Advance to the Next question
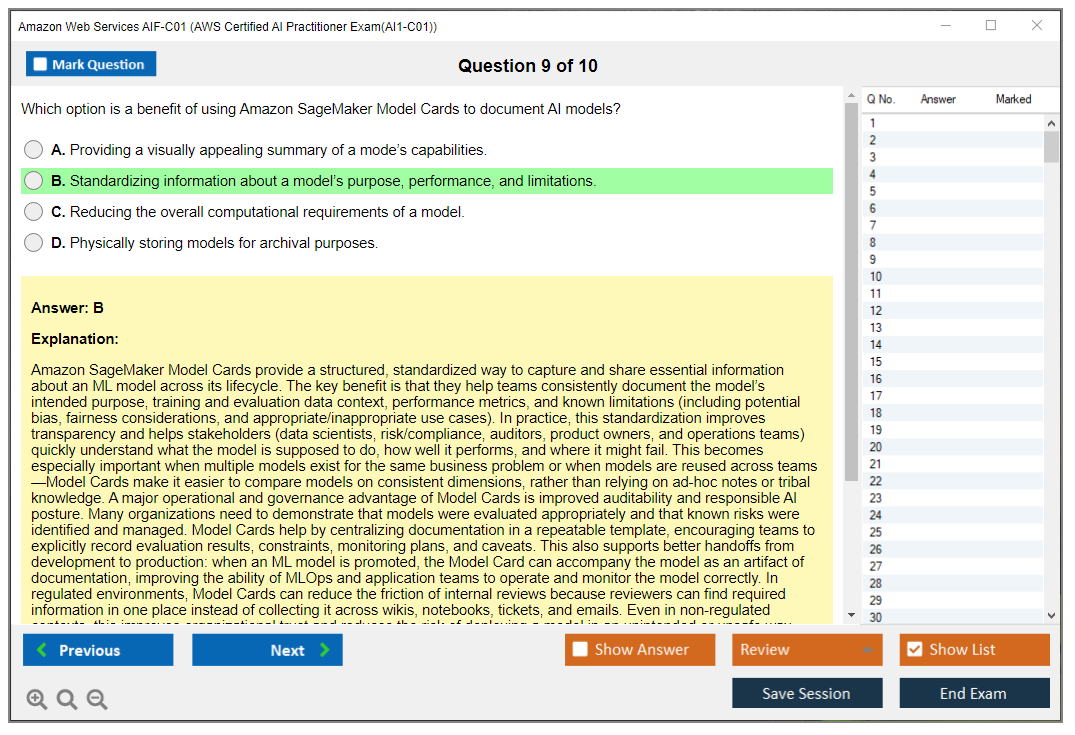The height and width of the screenshot is (735, 1075). click(x=267, y=650)
